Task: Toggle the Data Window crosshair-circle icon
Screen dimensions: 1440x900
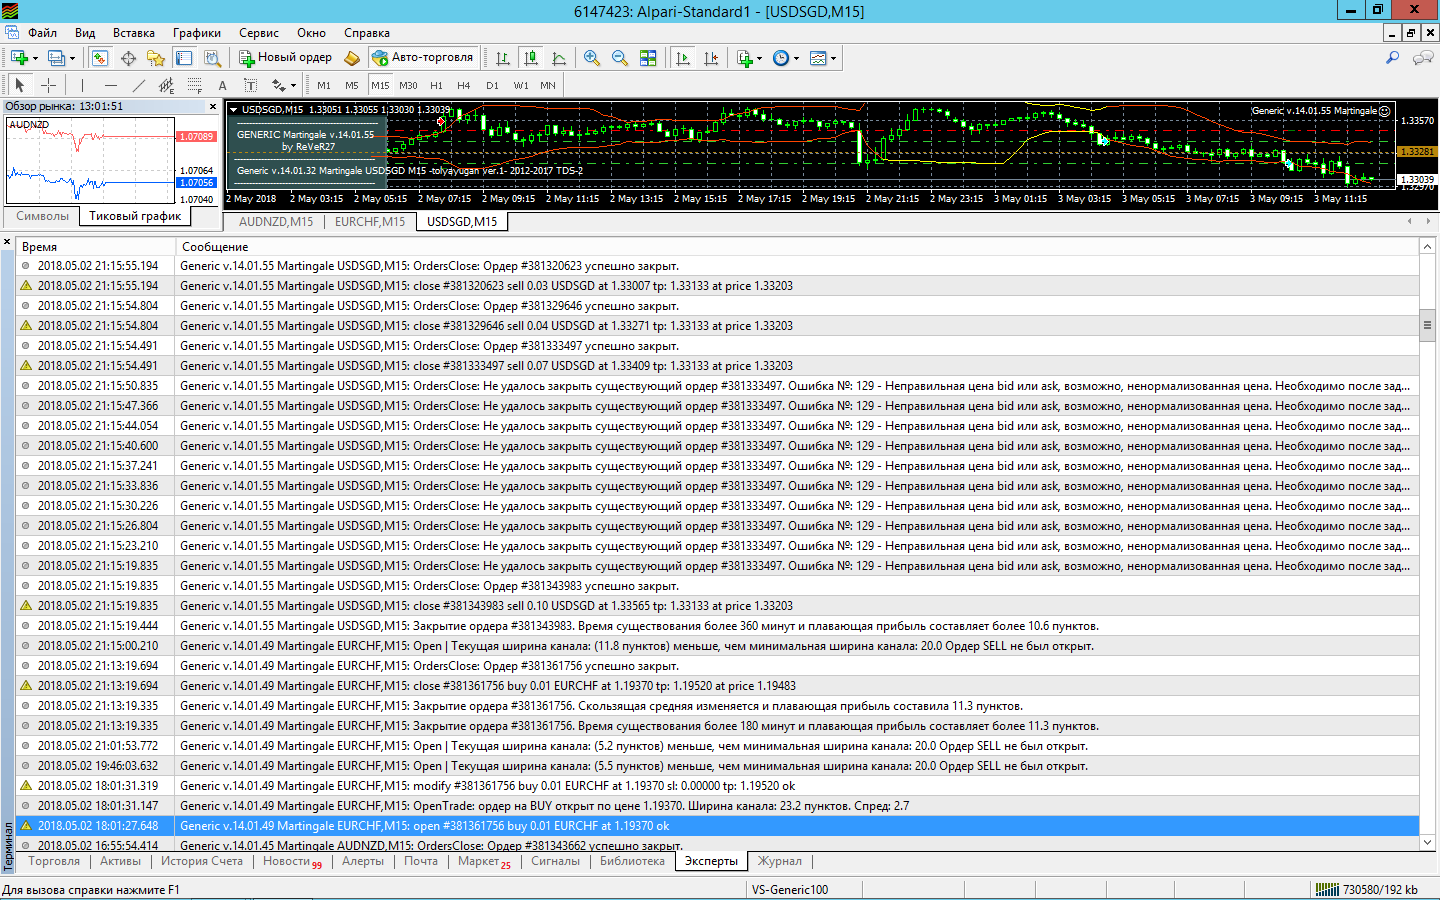Action: pyautogui.click(x=128, y=58)
